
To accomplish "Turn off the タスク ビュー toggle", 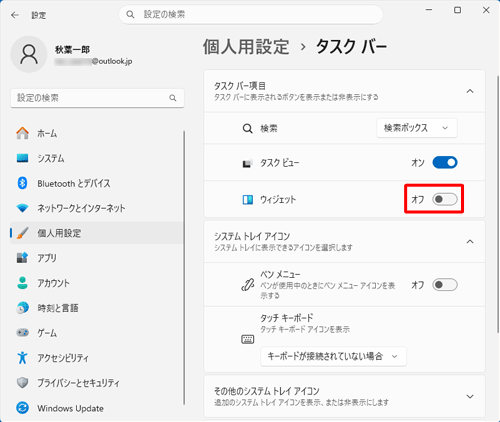I will point(445,163).
